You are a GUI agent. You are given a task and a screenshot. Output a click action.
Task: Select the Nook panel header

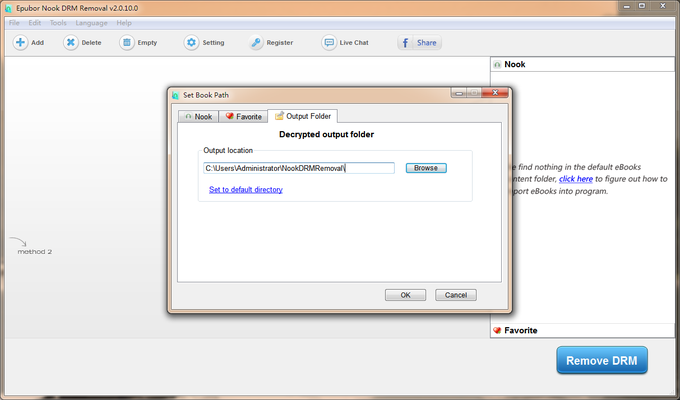(x=582, y=64)
